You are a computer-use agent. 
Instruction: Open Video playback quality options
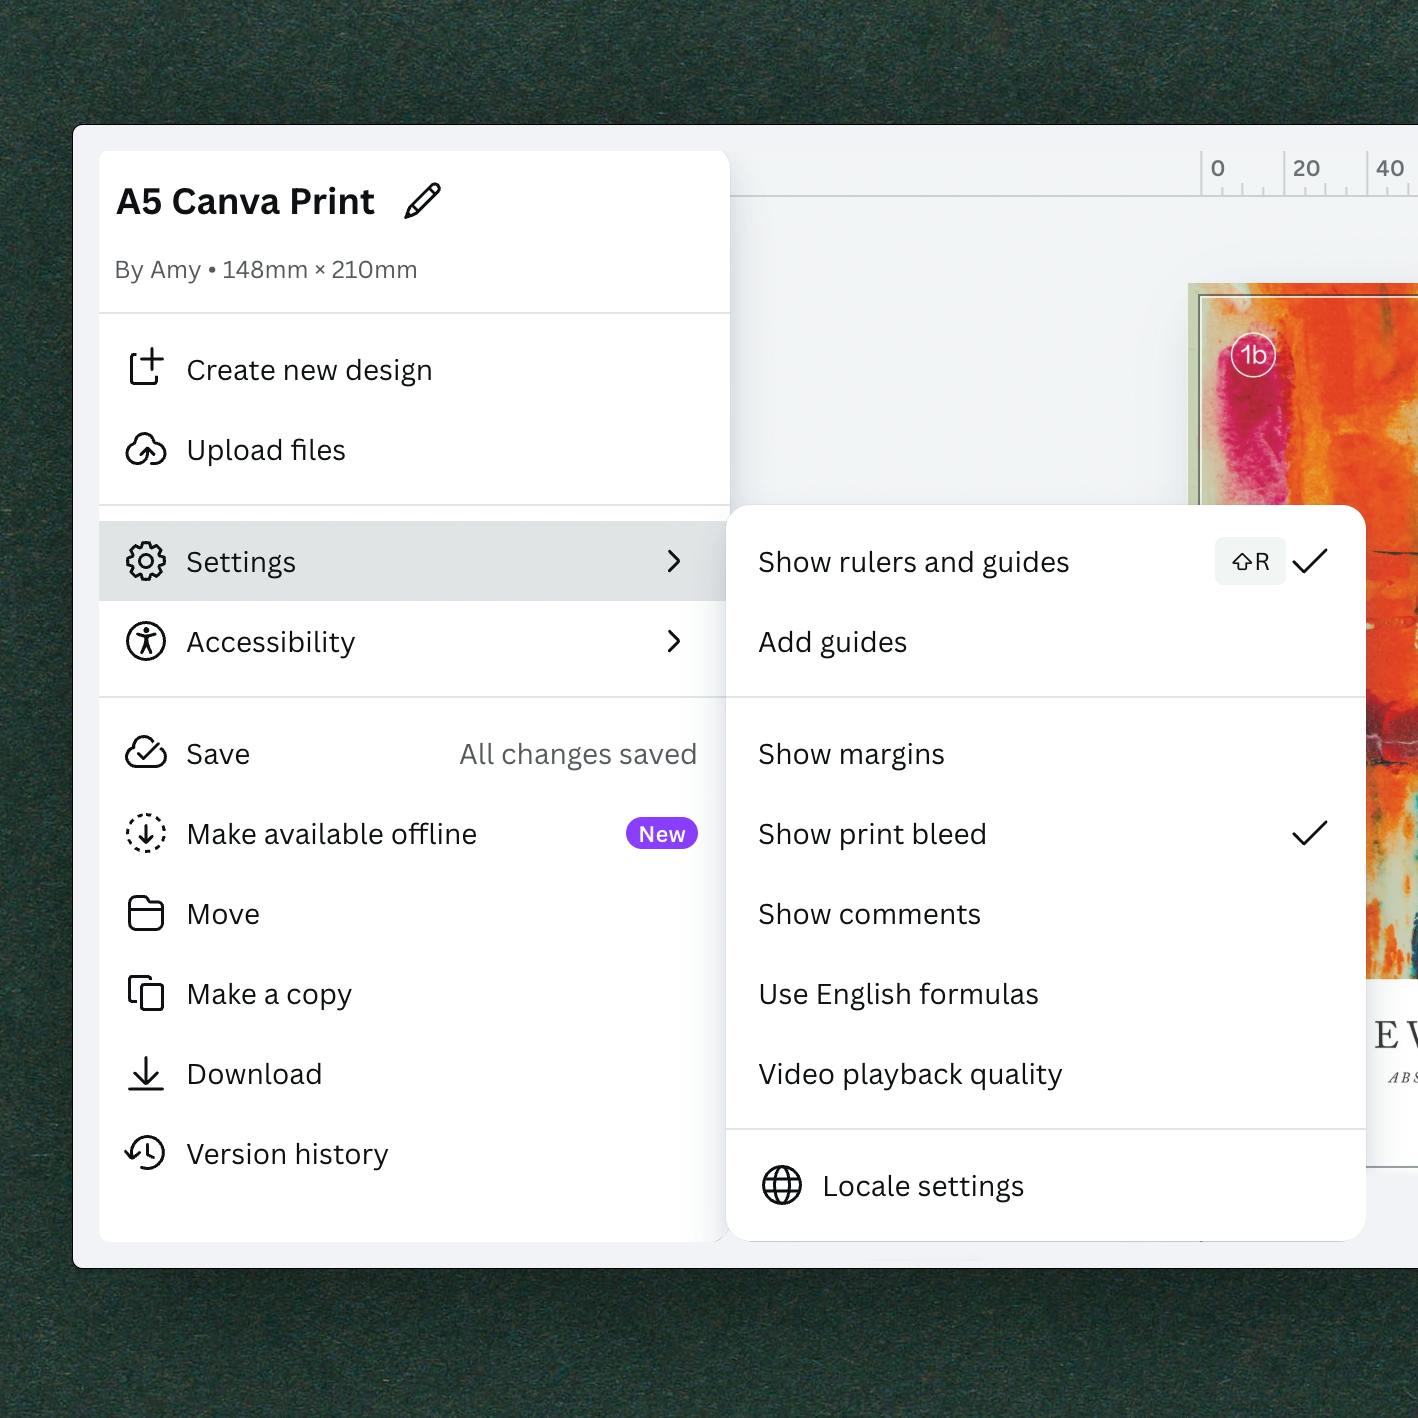pos(910,1074)
